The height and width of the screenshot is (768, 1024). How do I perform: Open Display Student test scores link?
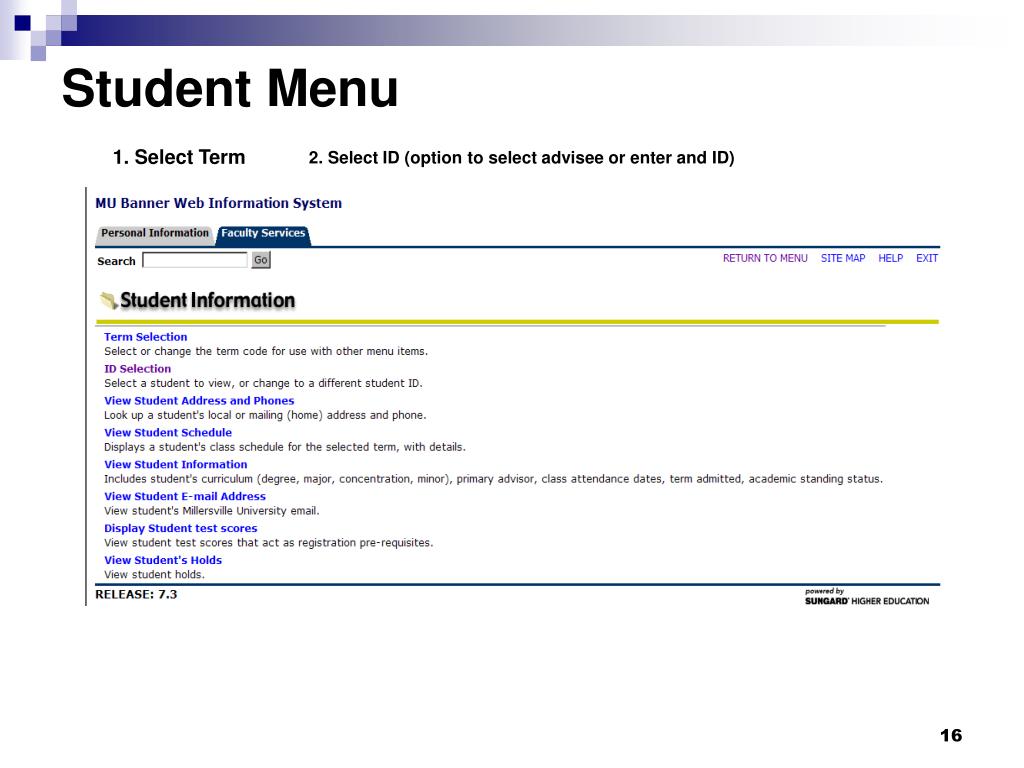point(181,528)
